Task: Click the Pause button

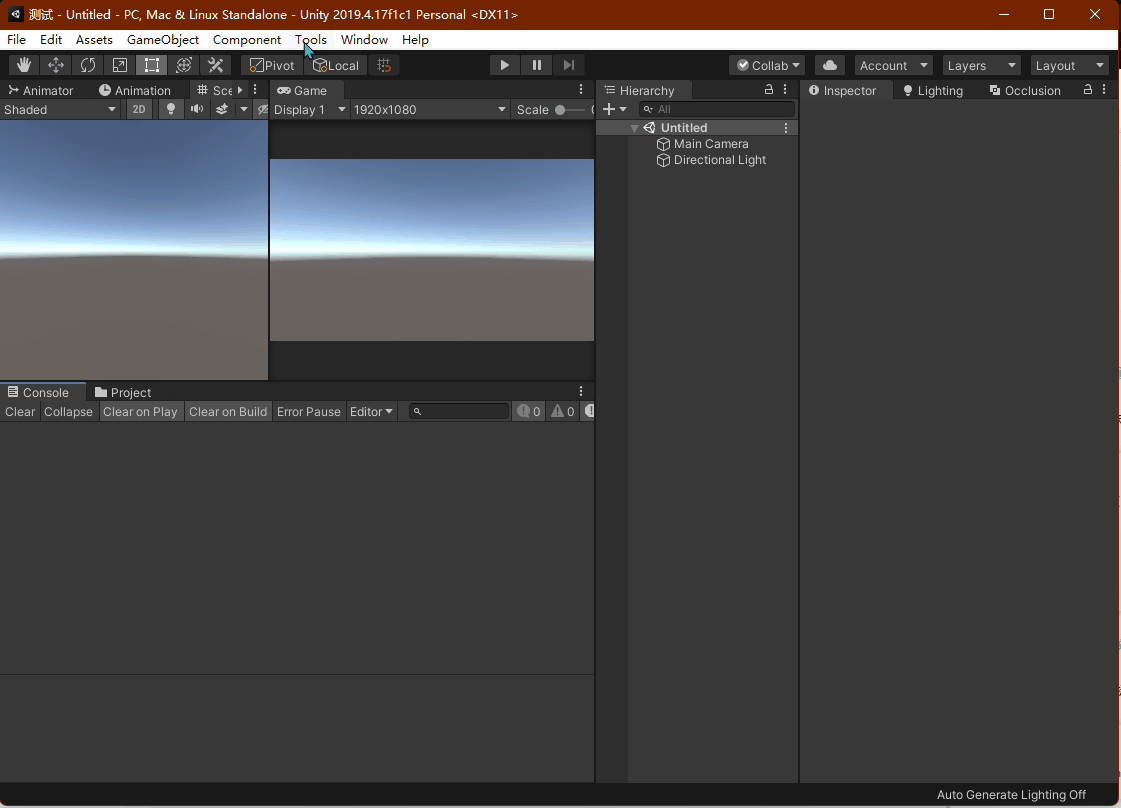Action: tap(537, 65)
